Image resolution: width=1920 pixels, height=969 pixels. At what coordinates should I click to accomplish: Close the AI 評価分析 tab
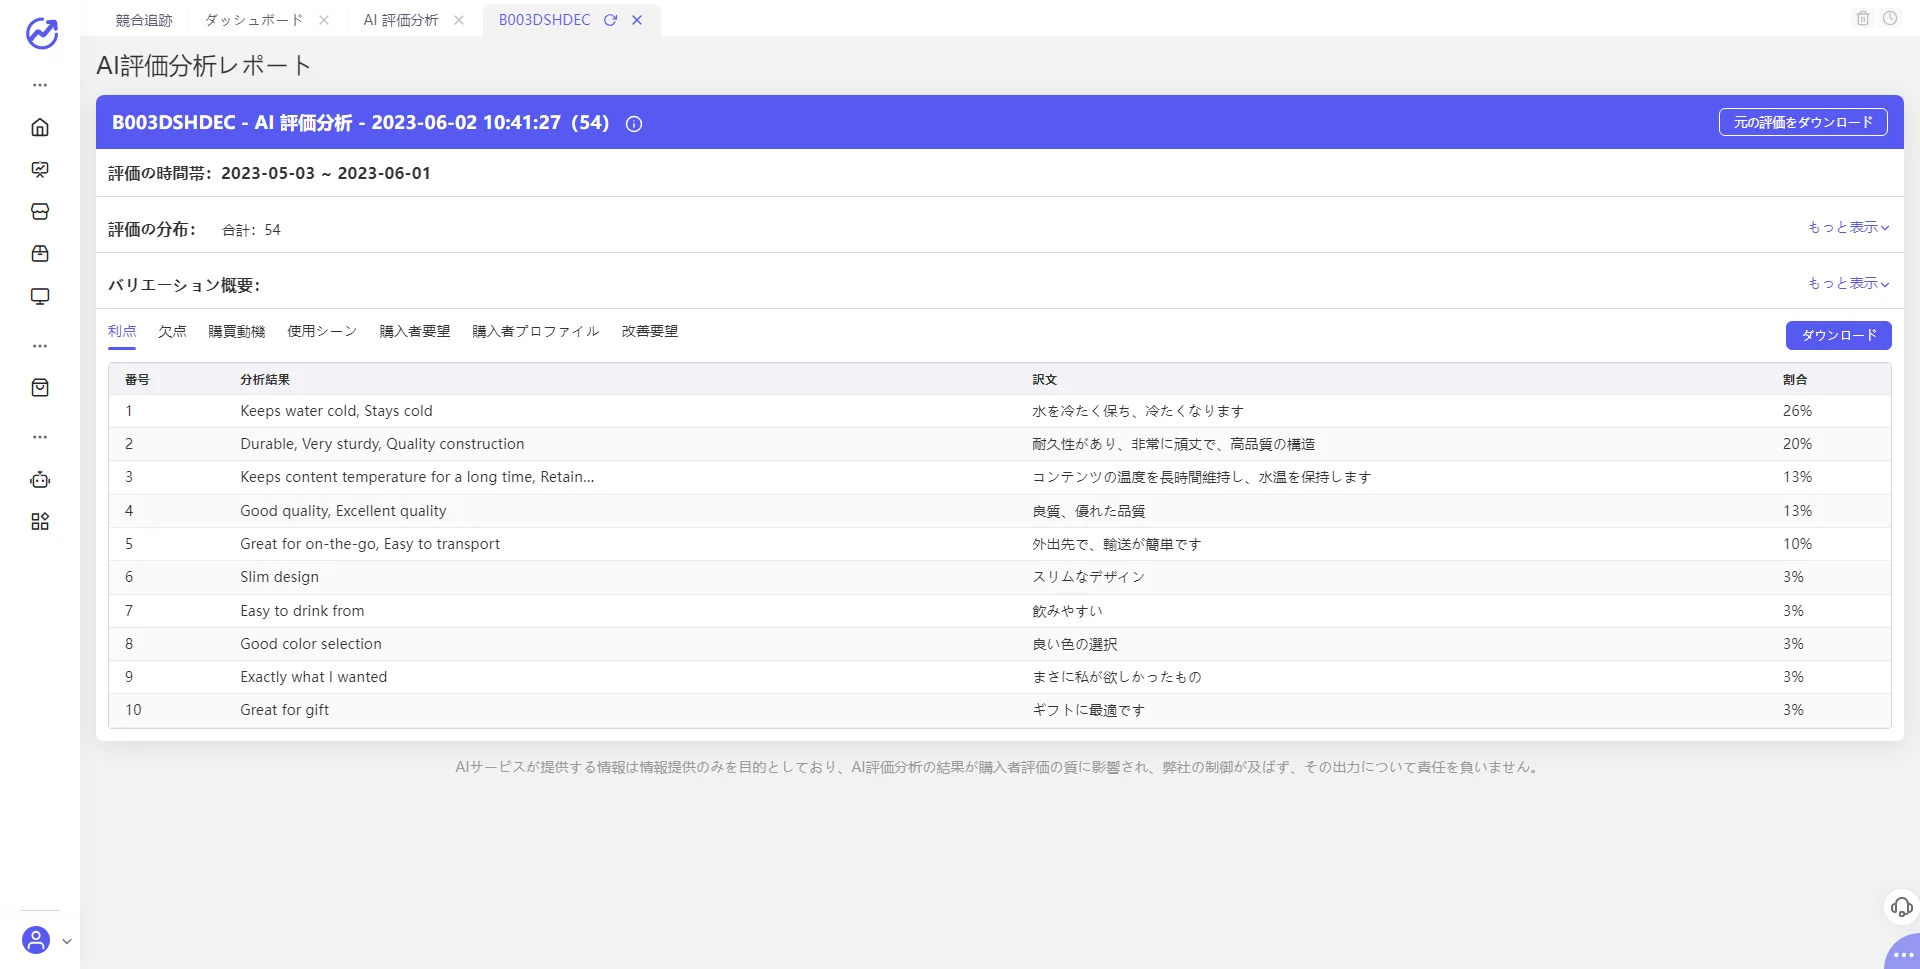pos(459,20)
